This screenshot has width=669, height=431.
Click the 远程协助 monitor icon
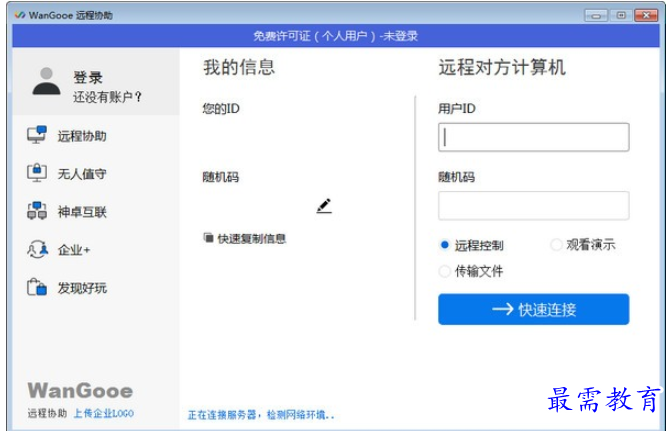[x=37, y=135]
